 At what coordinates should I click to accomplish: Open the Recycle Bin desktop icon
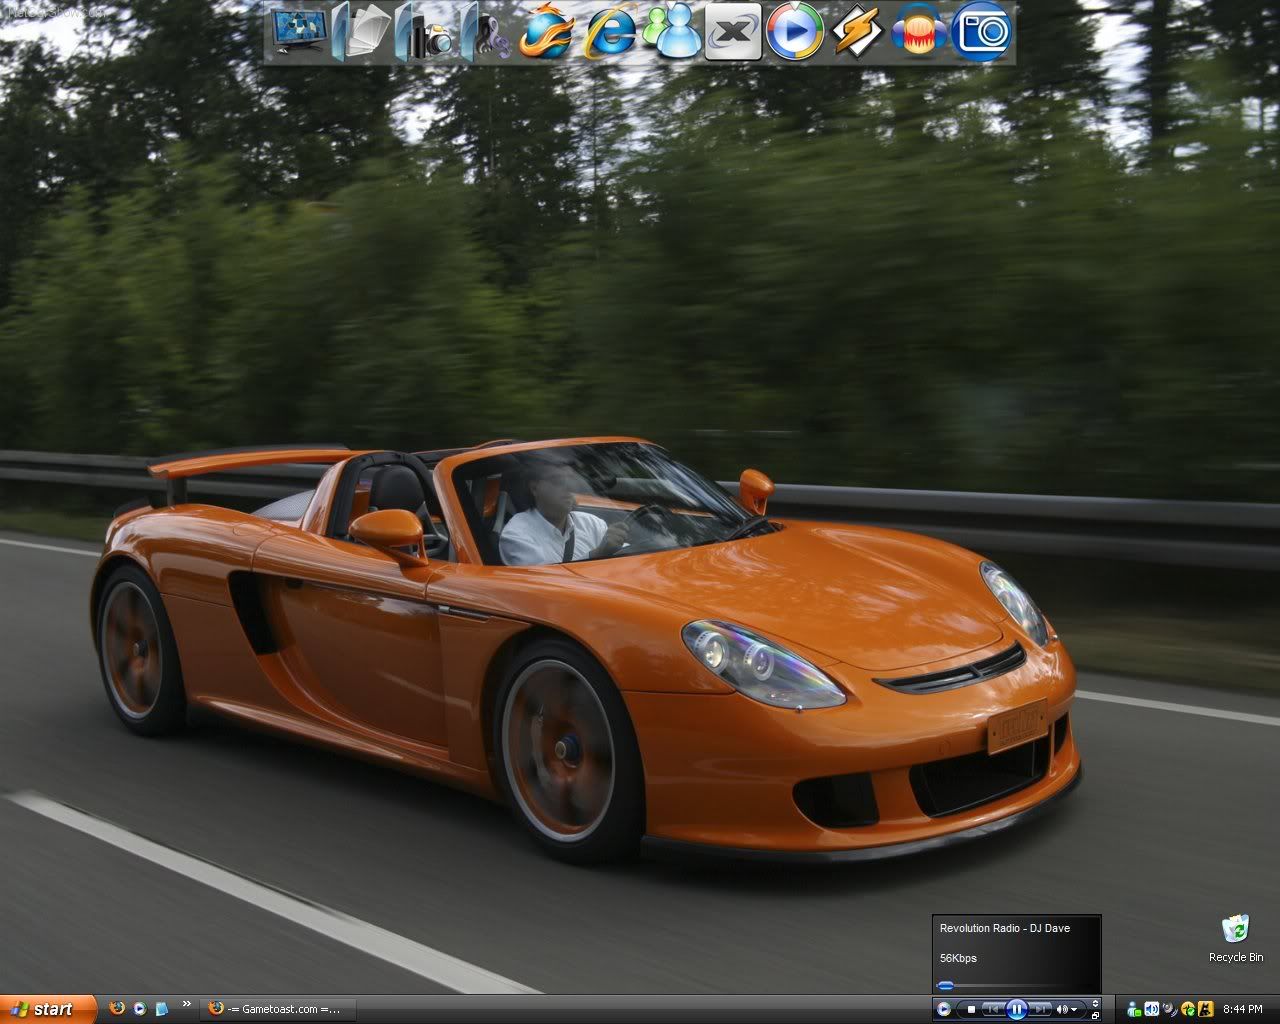[x=1236, y=938]
